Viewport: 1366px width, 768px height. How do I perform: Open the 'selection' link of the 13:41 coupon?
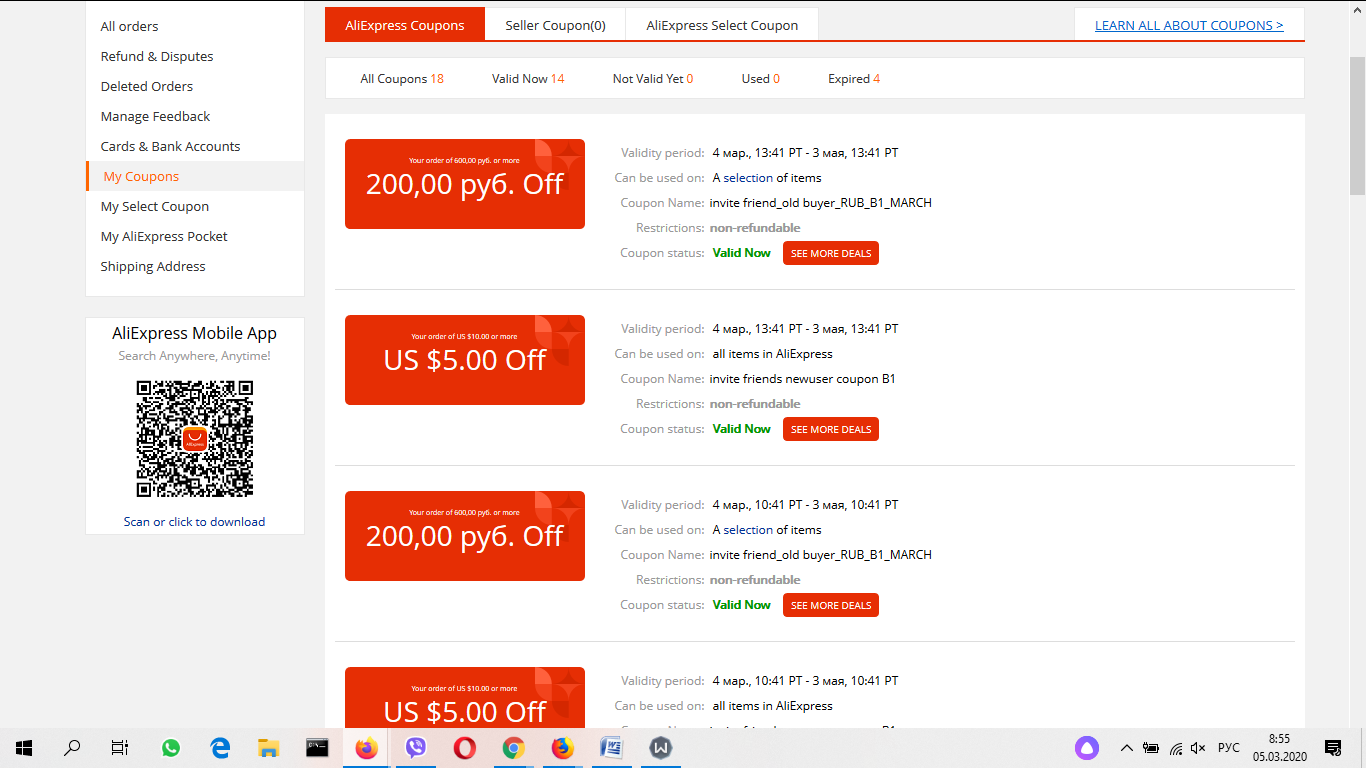748,178
